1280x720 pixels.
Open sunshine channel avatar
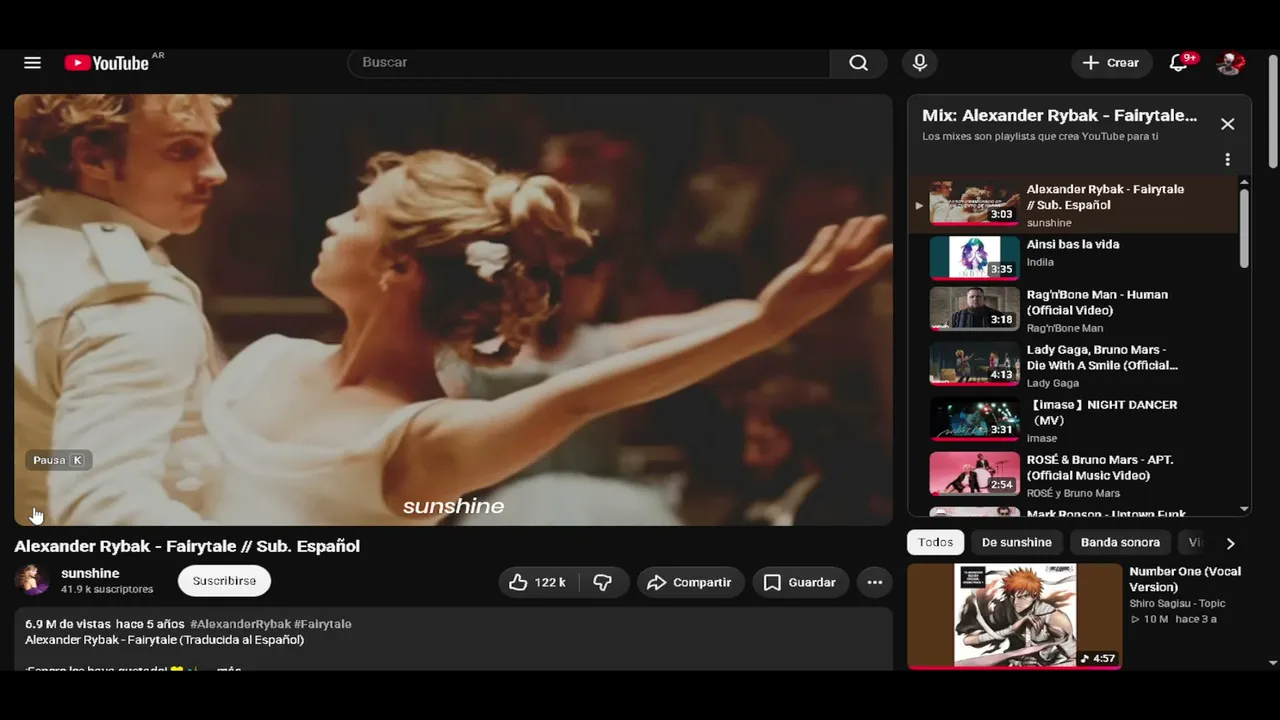(x=32, y=580)
